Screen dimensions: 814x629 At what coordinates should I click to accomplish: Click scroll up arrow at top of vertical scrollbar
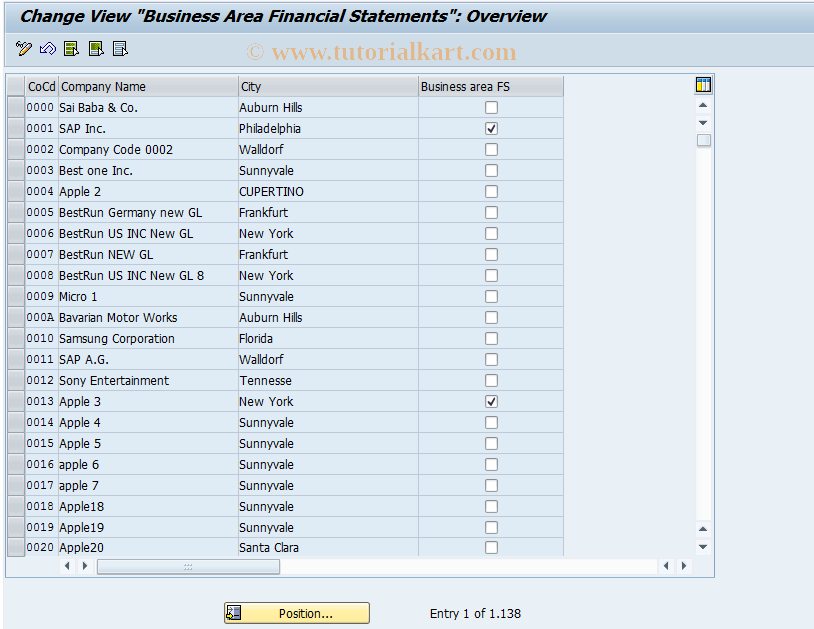click(703, 105)
